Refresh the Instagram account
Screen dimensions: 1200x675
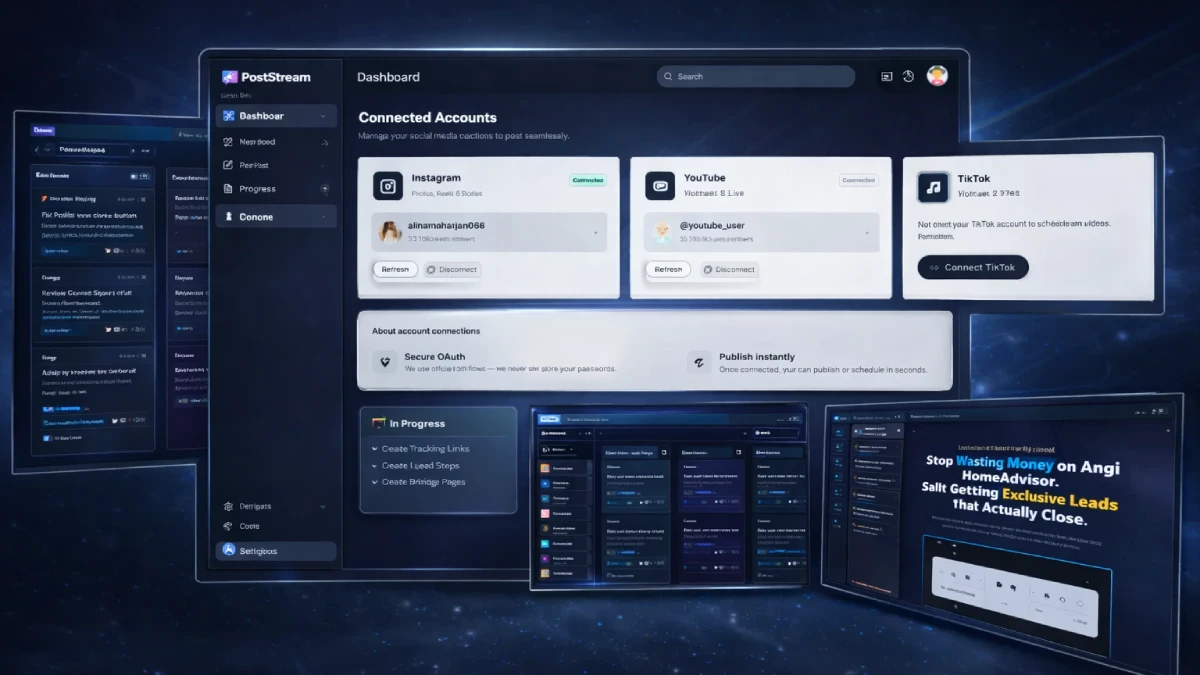click(x=395, y=269)
